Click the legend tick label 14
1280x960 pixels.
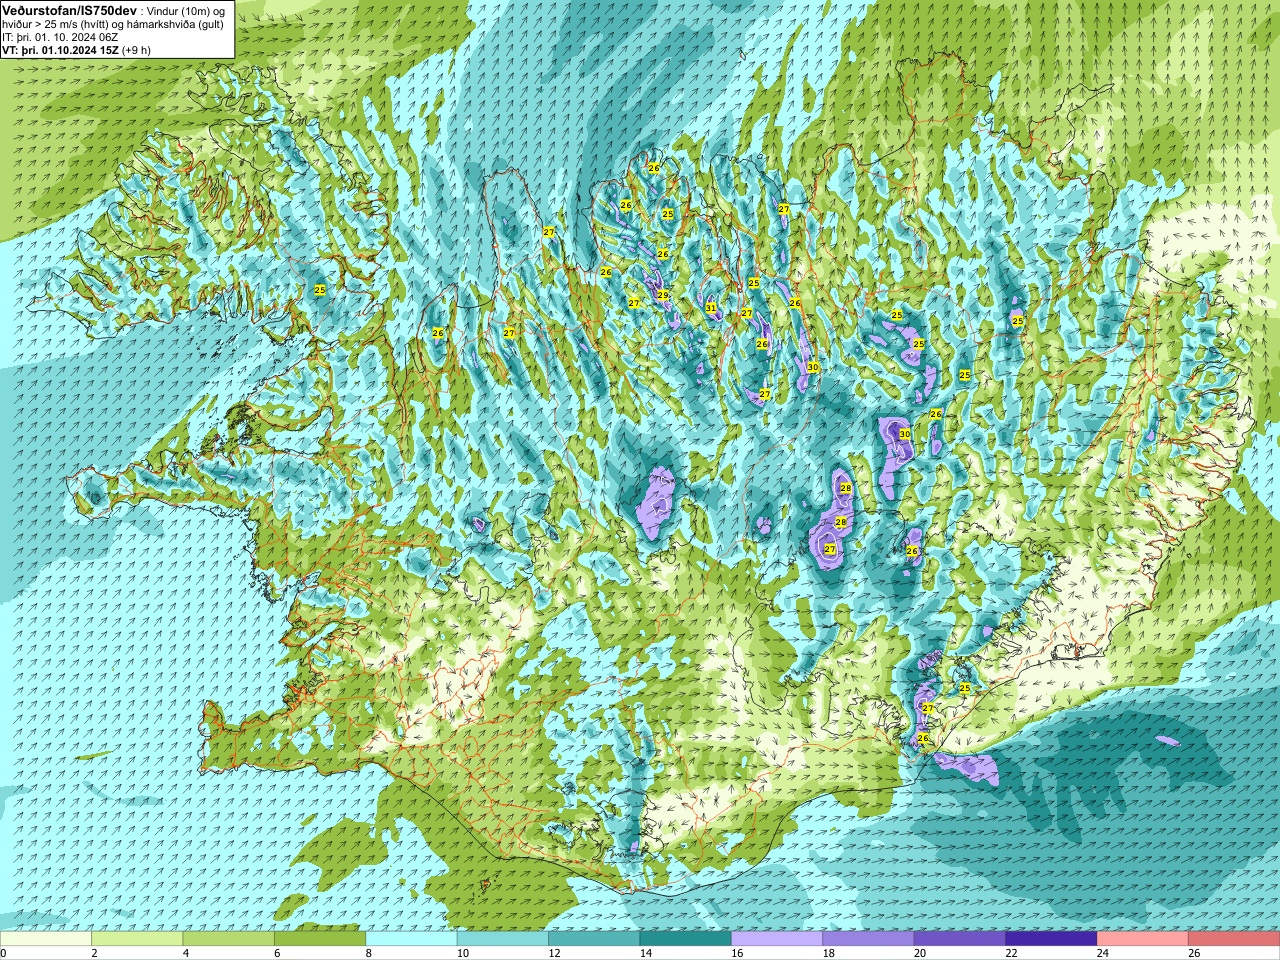coord(645,953)
